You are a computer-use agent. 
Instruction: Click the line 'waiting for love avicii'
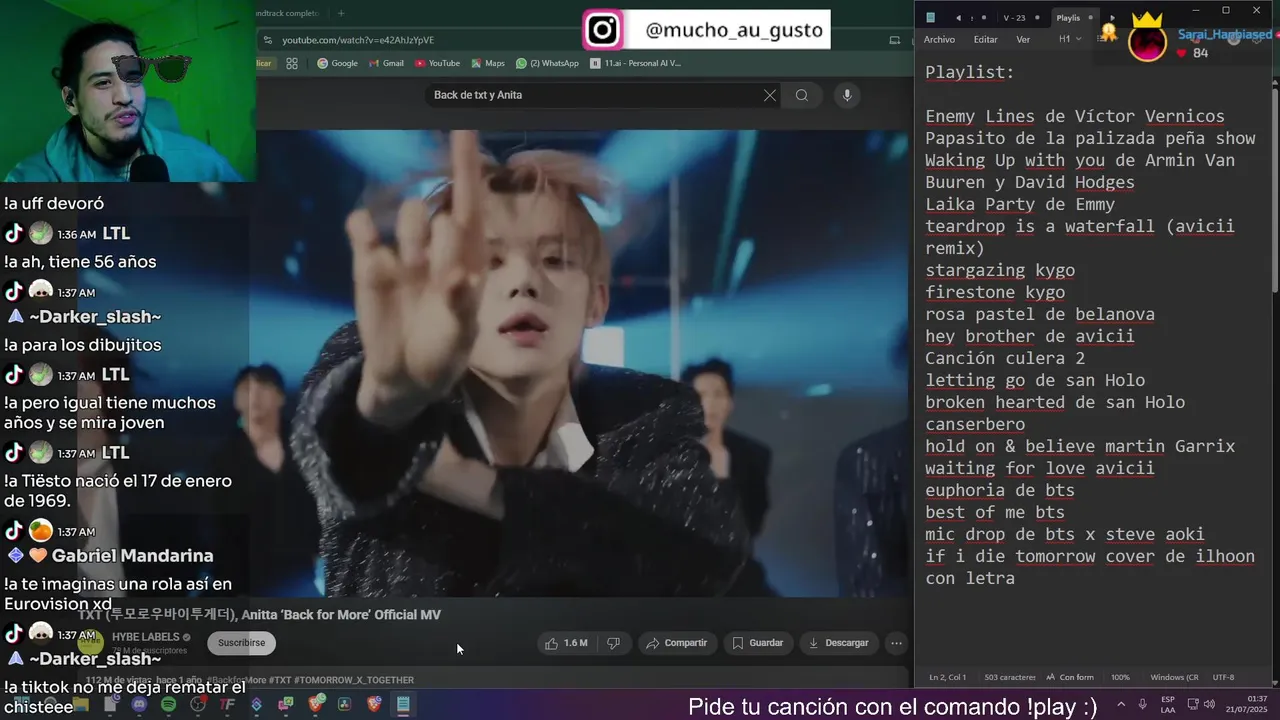coord(1040,468)
